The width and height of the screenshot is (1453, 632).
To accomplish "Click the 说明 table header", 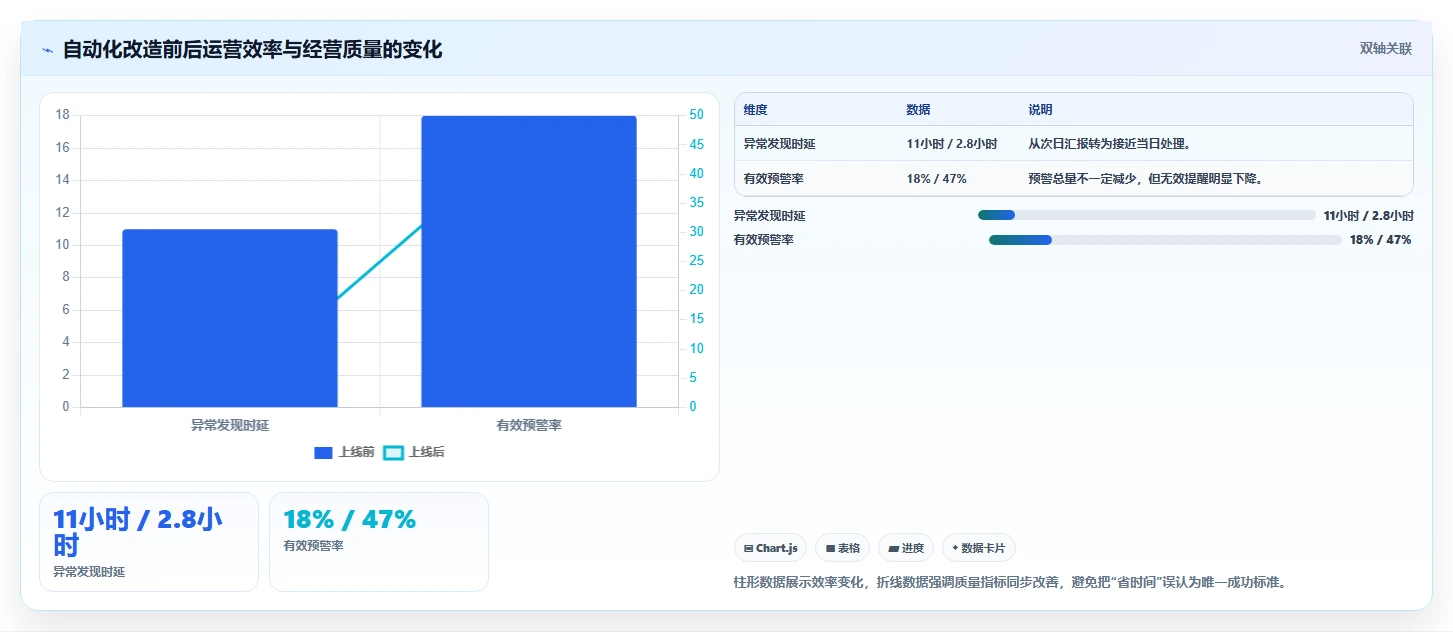I will tap(1040, 110).
